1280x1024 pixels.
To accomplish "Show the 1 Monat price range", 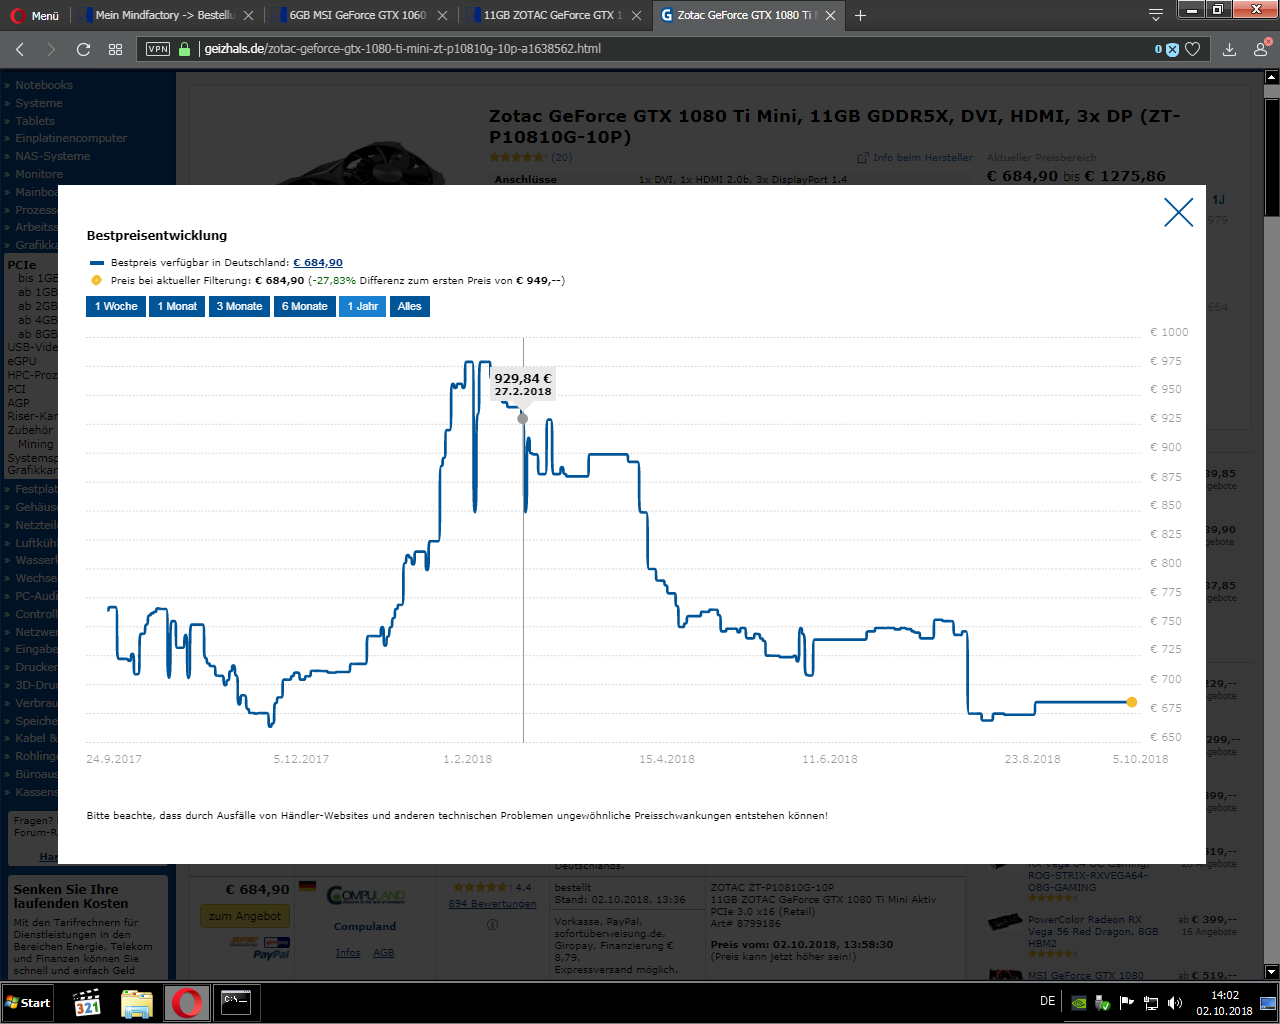I will 177,306.
